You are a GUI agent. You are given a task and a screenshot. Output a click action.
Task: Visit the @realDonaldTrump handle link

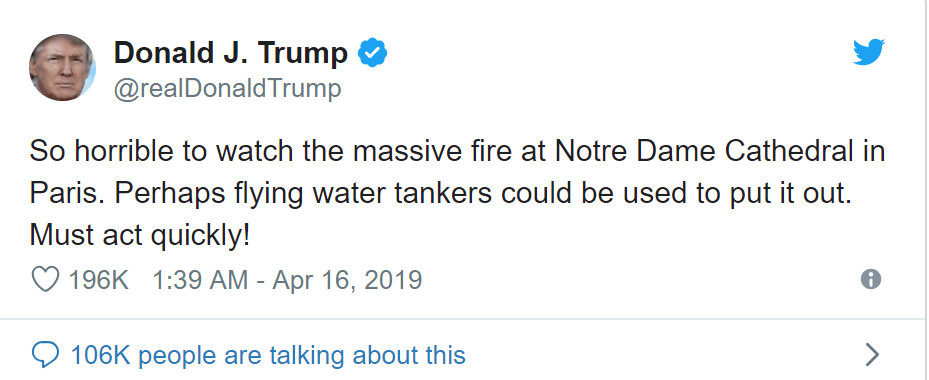(x=228, y=89)
